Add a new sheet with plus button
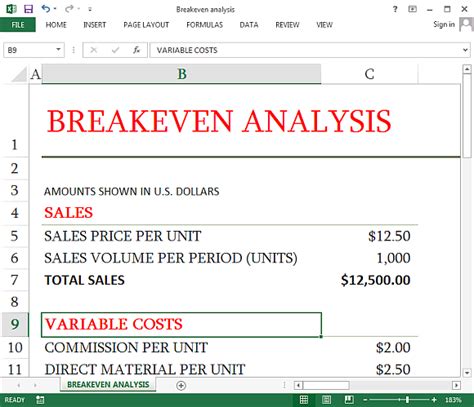474x407 pixels. 181,386
